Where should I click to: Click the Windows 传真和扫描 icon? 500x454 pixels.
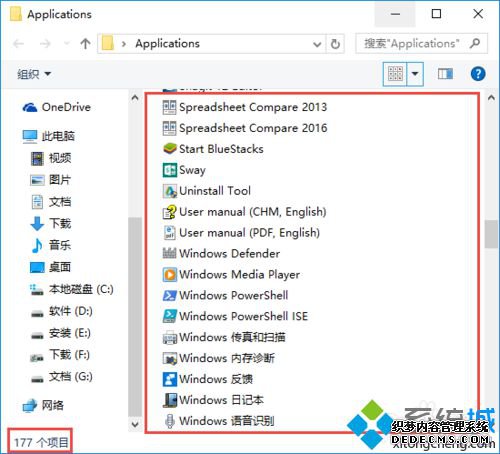pos(169,337)
